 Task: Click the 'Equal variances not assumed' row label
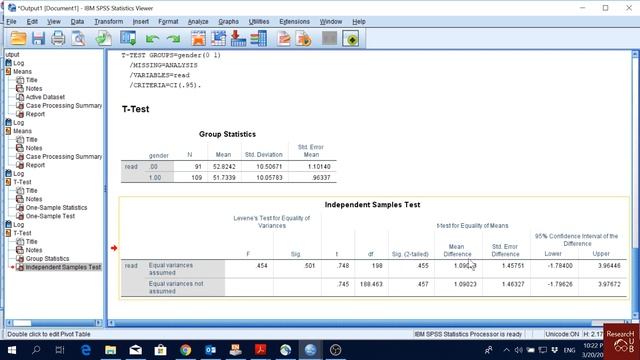point(176,287)
